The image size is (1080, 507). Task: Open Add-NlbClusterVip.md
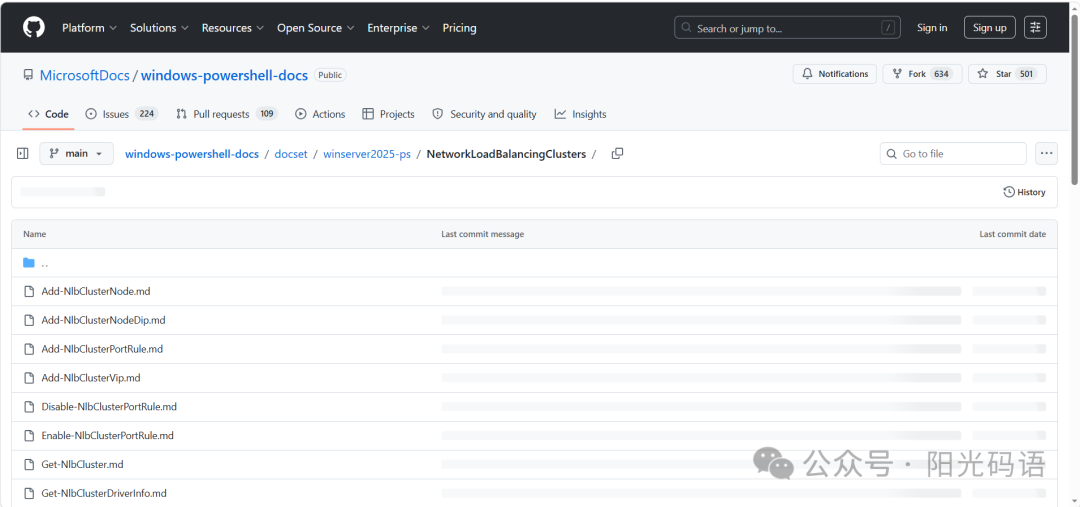tap(91, 378)
